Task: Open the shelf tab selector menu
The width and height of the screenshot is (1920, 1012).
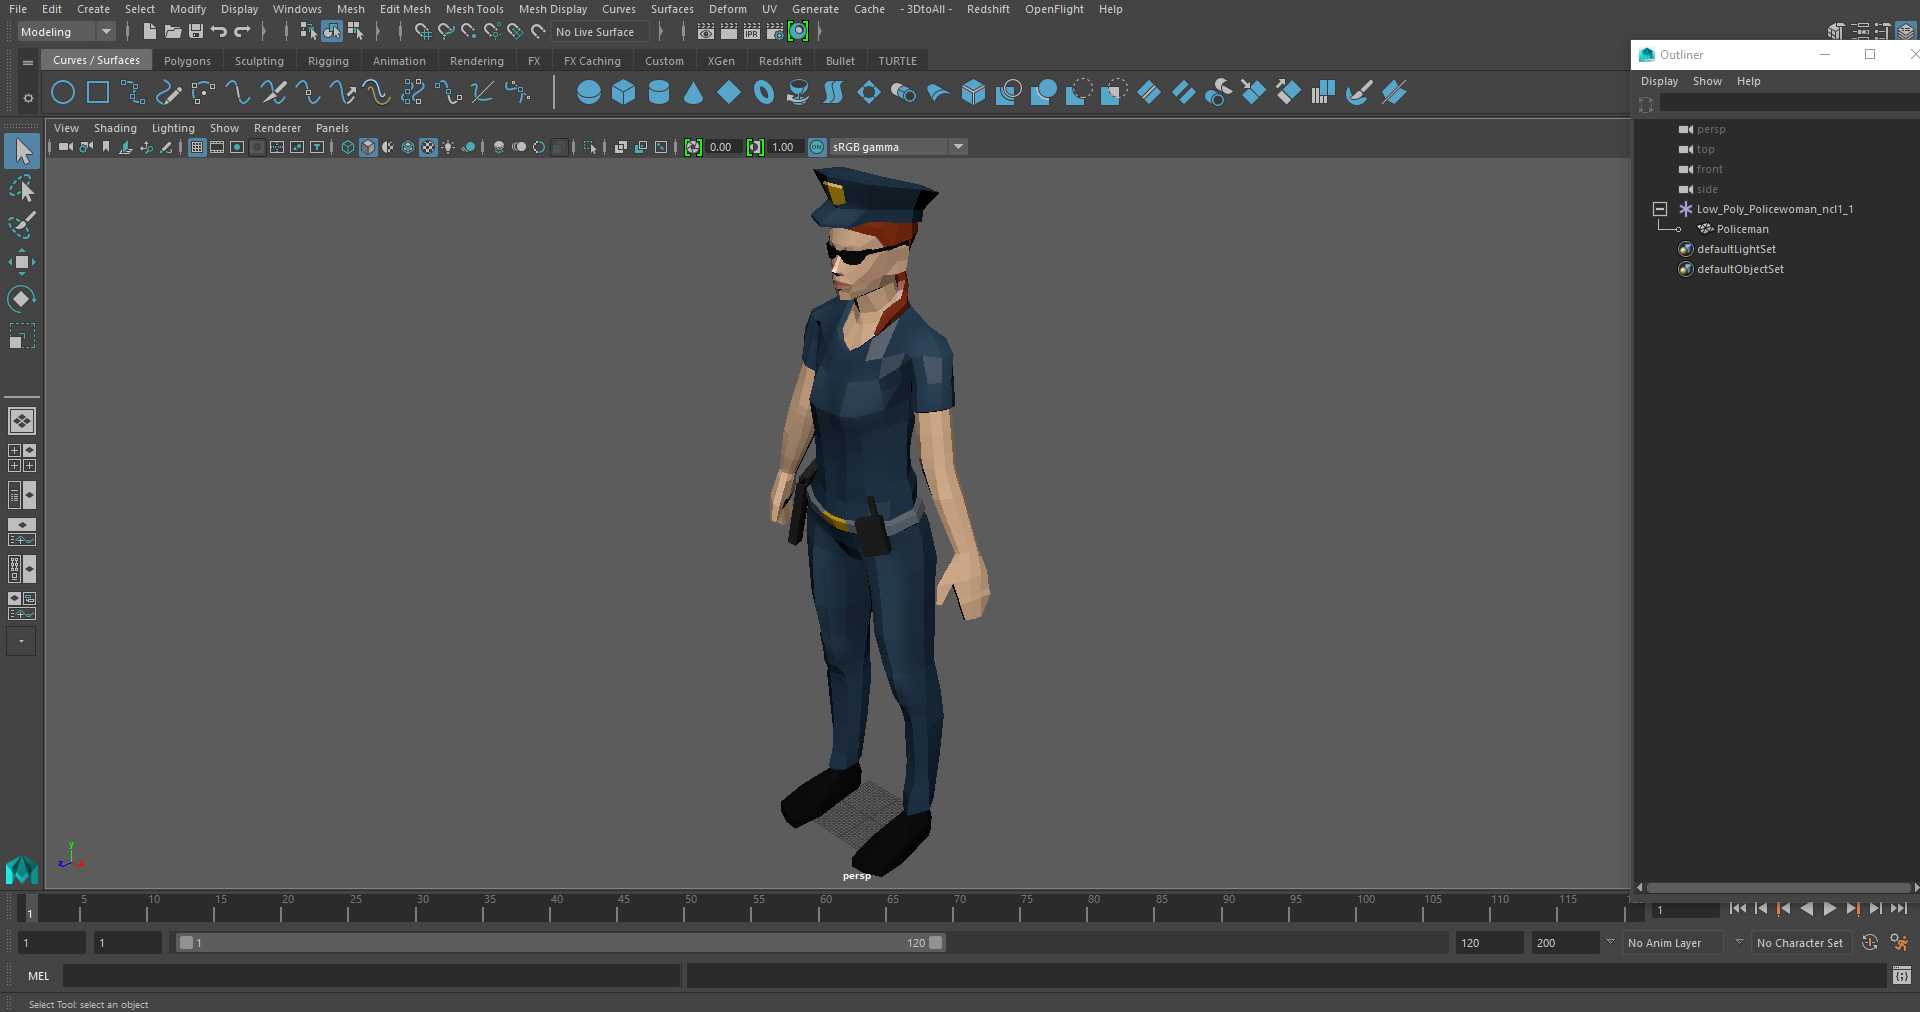Action: coord(28,62)
